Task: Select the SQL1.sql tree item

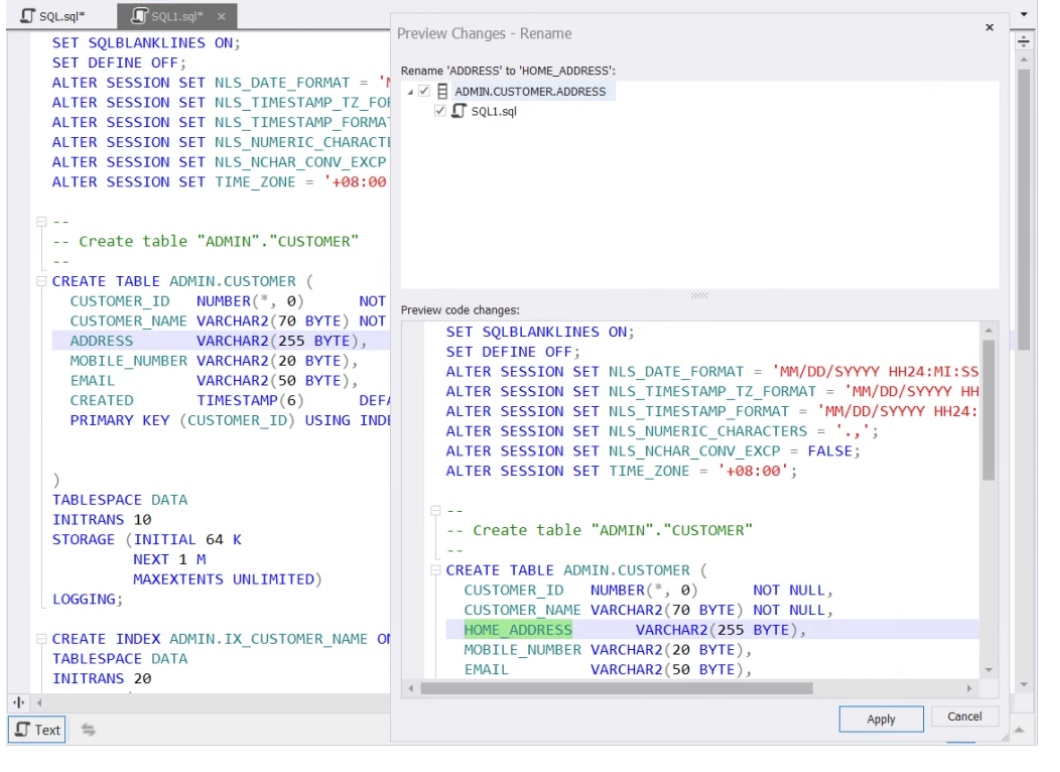Action: 493,111
